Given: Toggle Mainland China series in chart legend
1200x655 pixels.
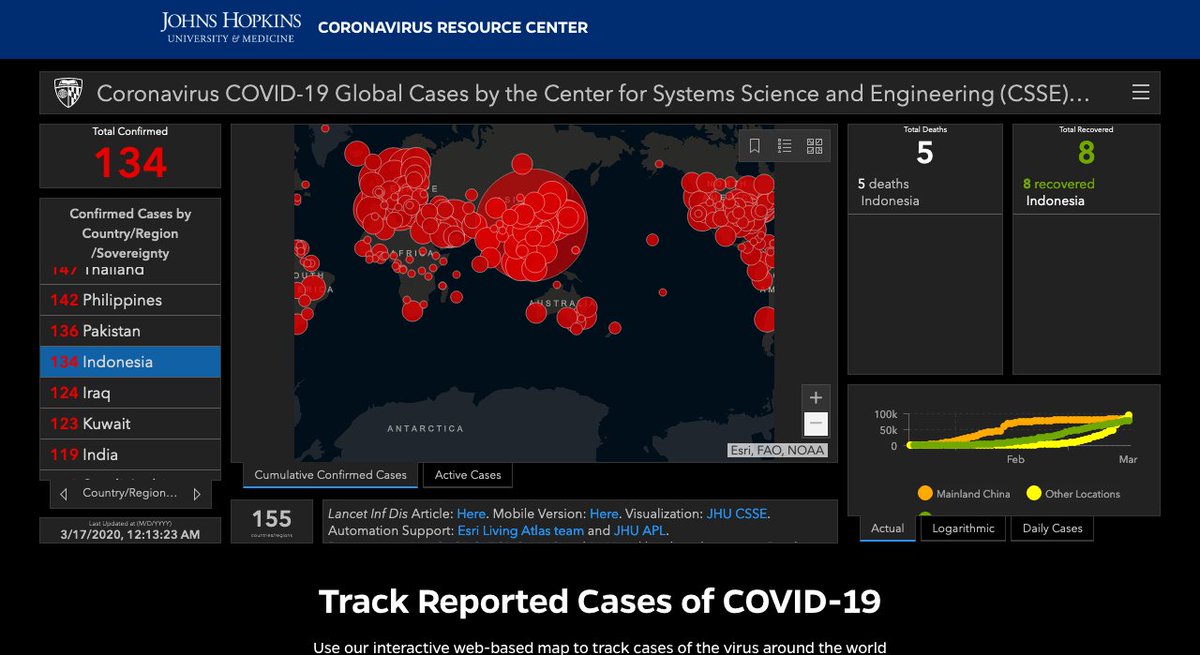Looking at the screenshot, I should (x=964, y=494).
